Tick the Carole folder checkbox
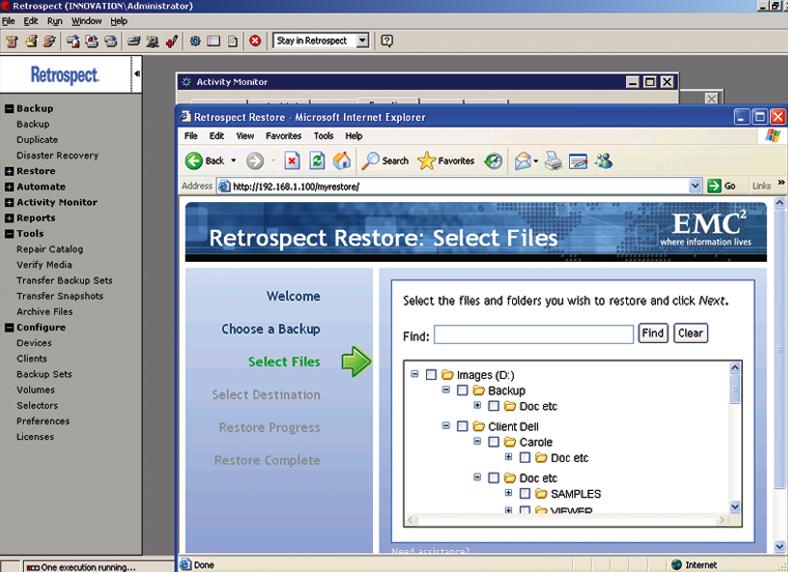This screenshot has width=788, height=572. pos(494,442)
